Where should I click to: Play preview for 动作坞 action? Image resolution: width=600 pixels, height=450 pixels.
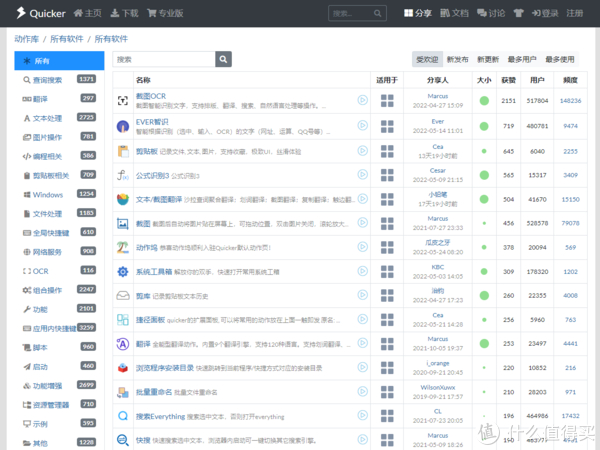point(362,247)
